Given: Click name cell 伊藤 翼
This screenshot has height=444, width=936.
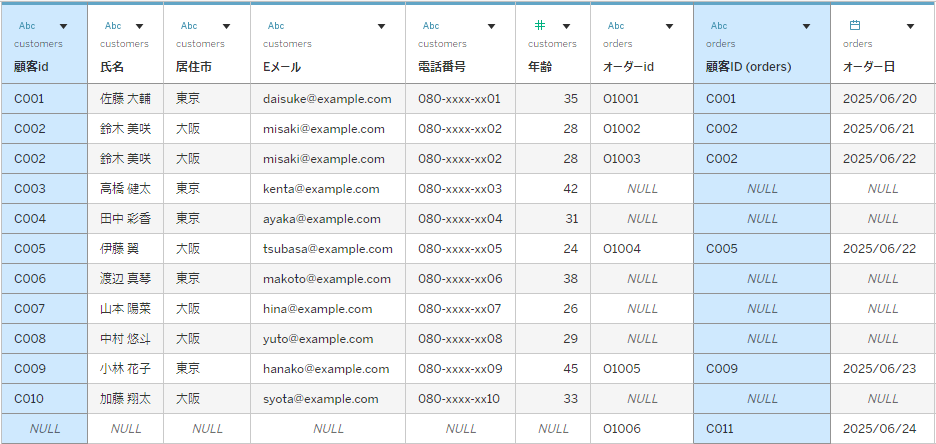Looking at the screenshot, I should click(x=125, y=249).
